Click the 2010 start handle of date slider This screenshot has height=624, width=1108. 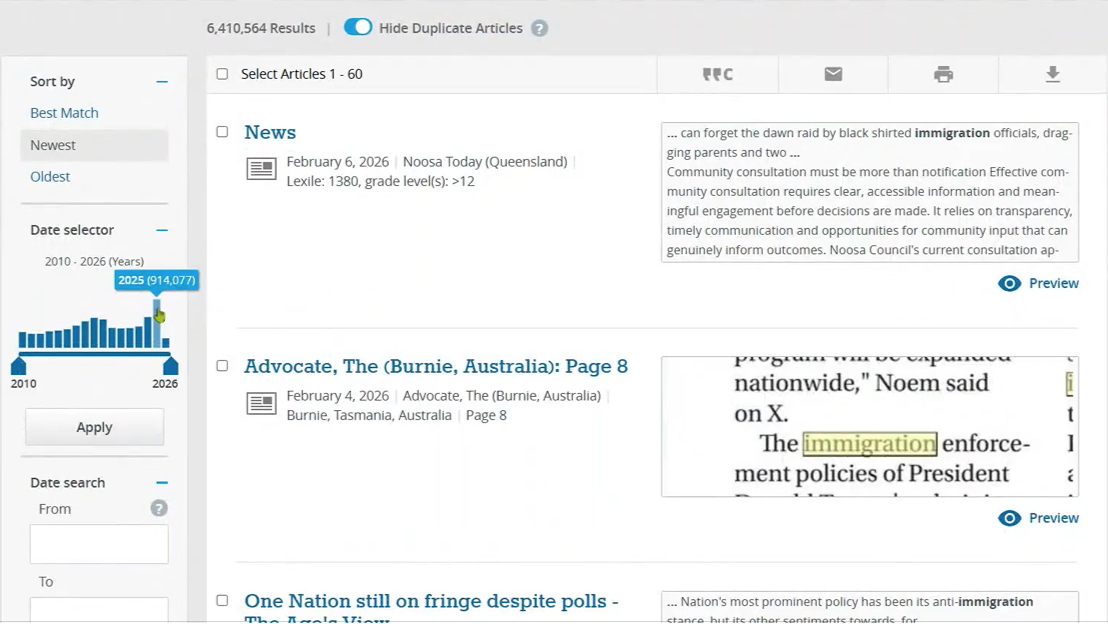point(18,365)
